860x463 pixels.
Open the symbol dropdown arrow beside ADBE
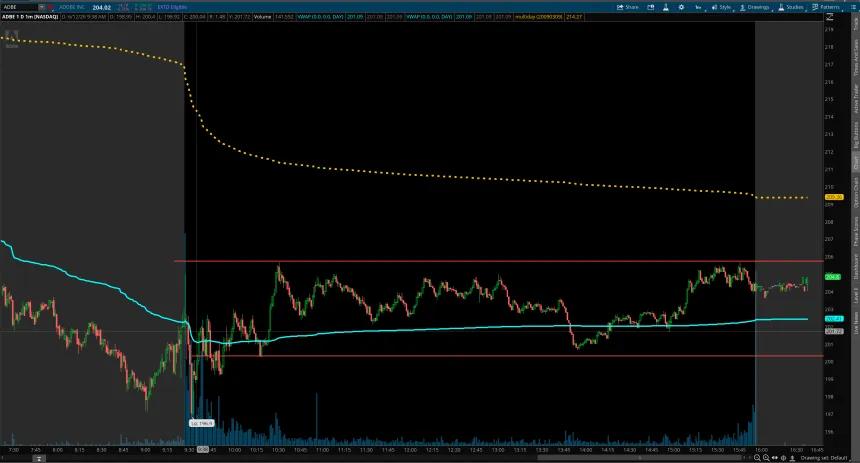42,7
